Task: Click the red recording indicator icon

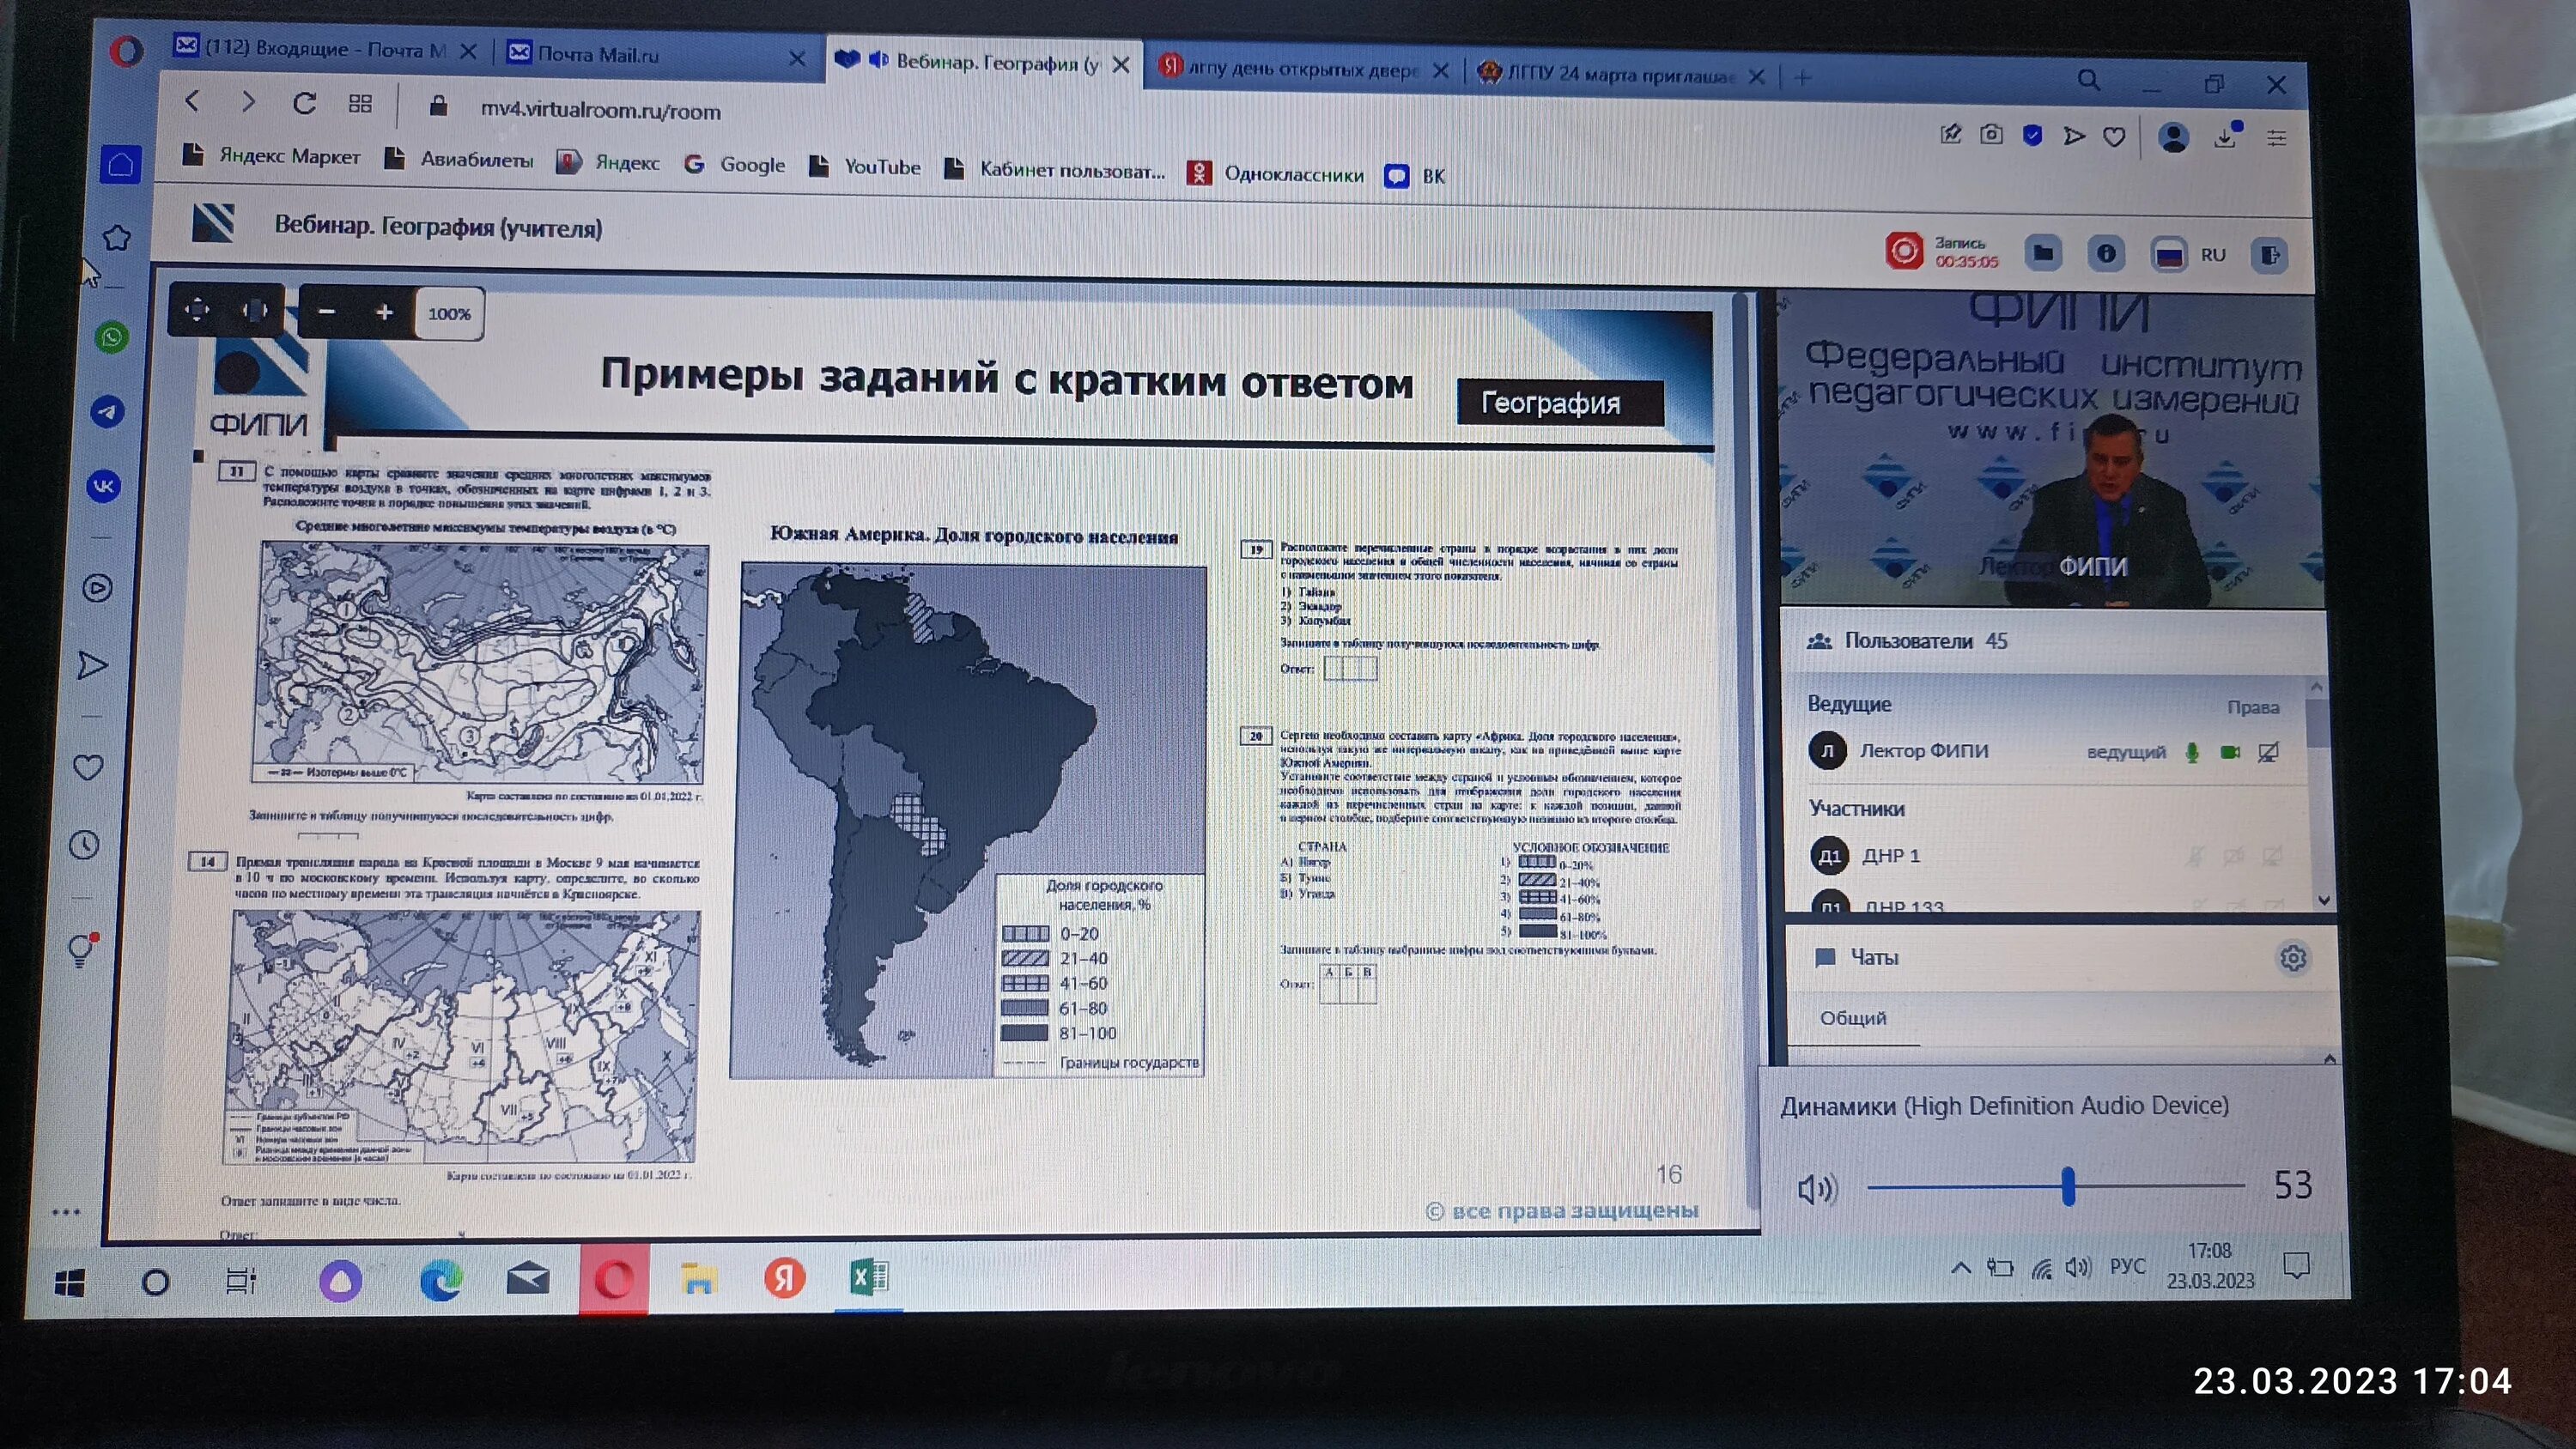Action: pos(1904,250)
